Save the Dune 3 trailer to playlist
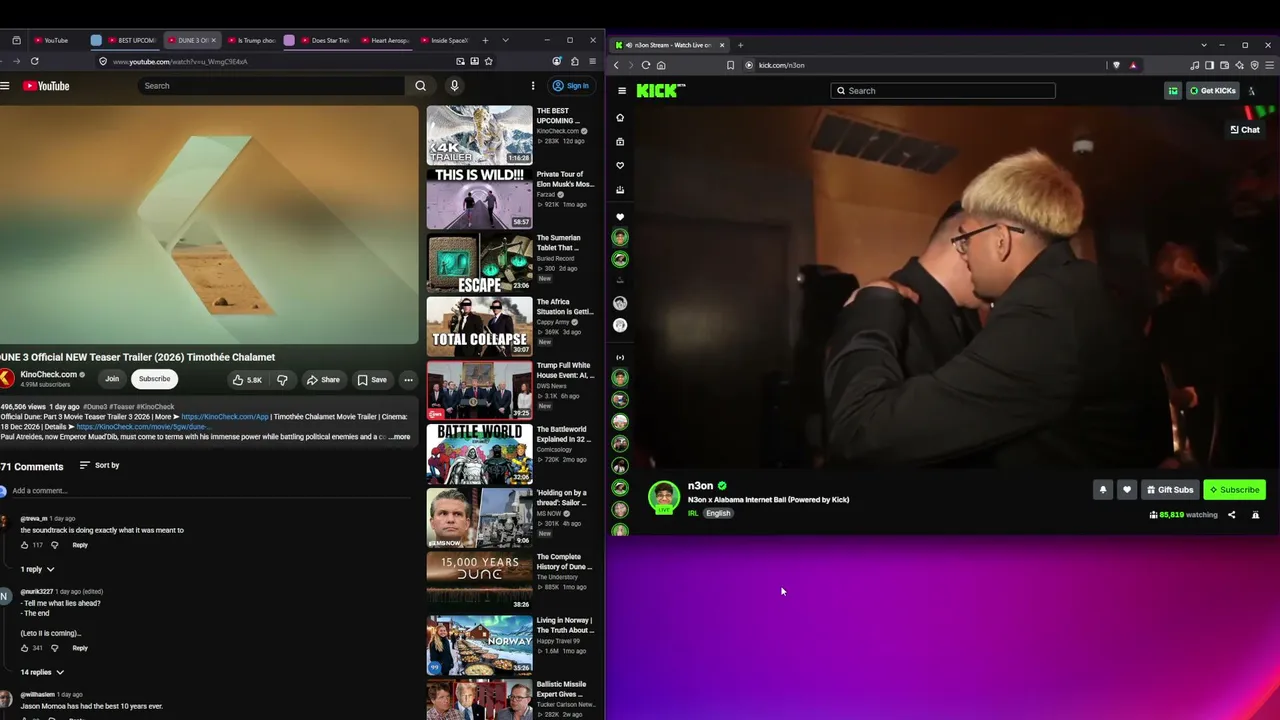1280x720 pixels. point(372,380)
